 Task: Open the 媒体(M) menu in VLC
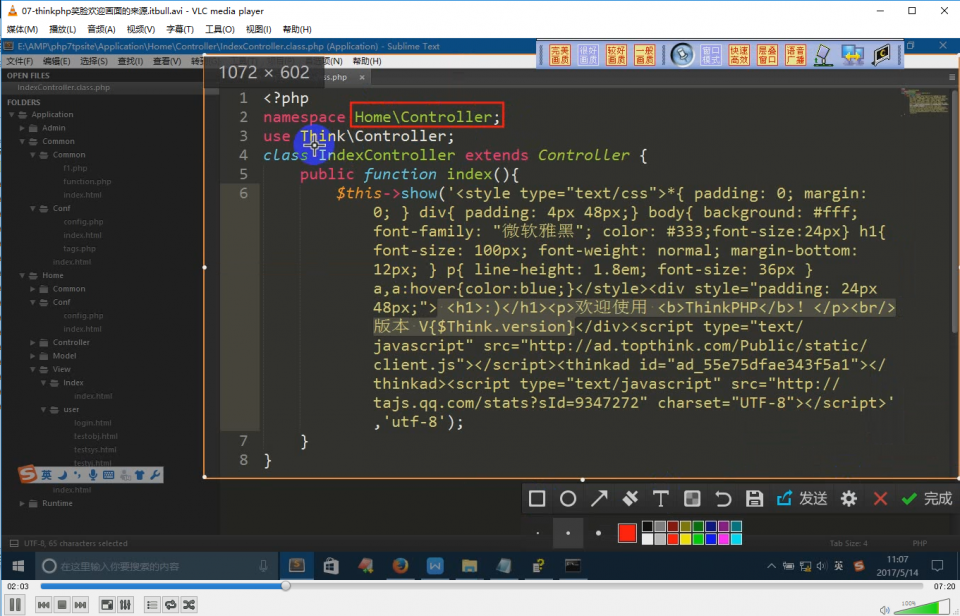coord(22,29)
